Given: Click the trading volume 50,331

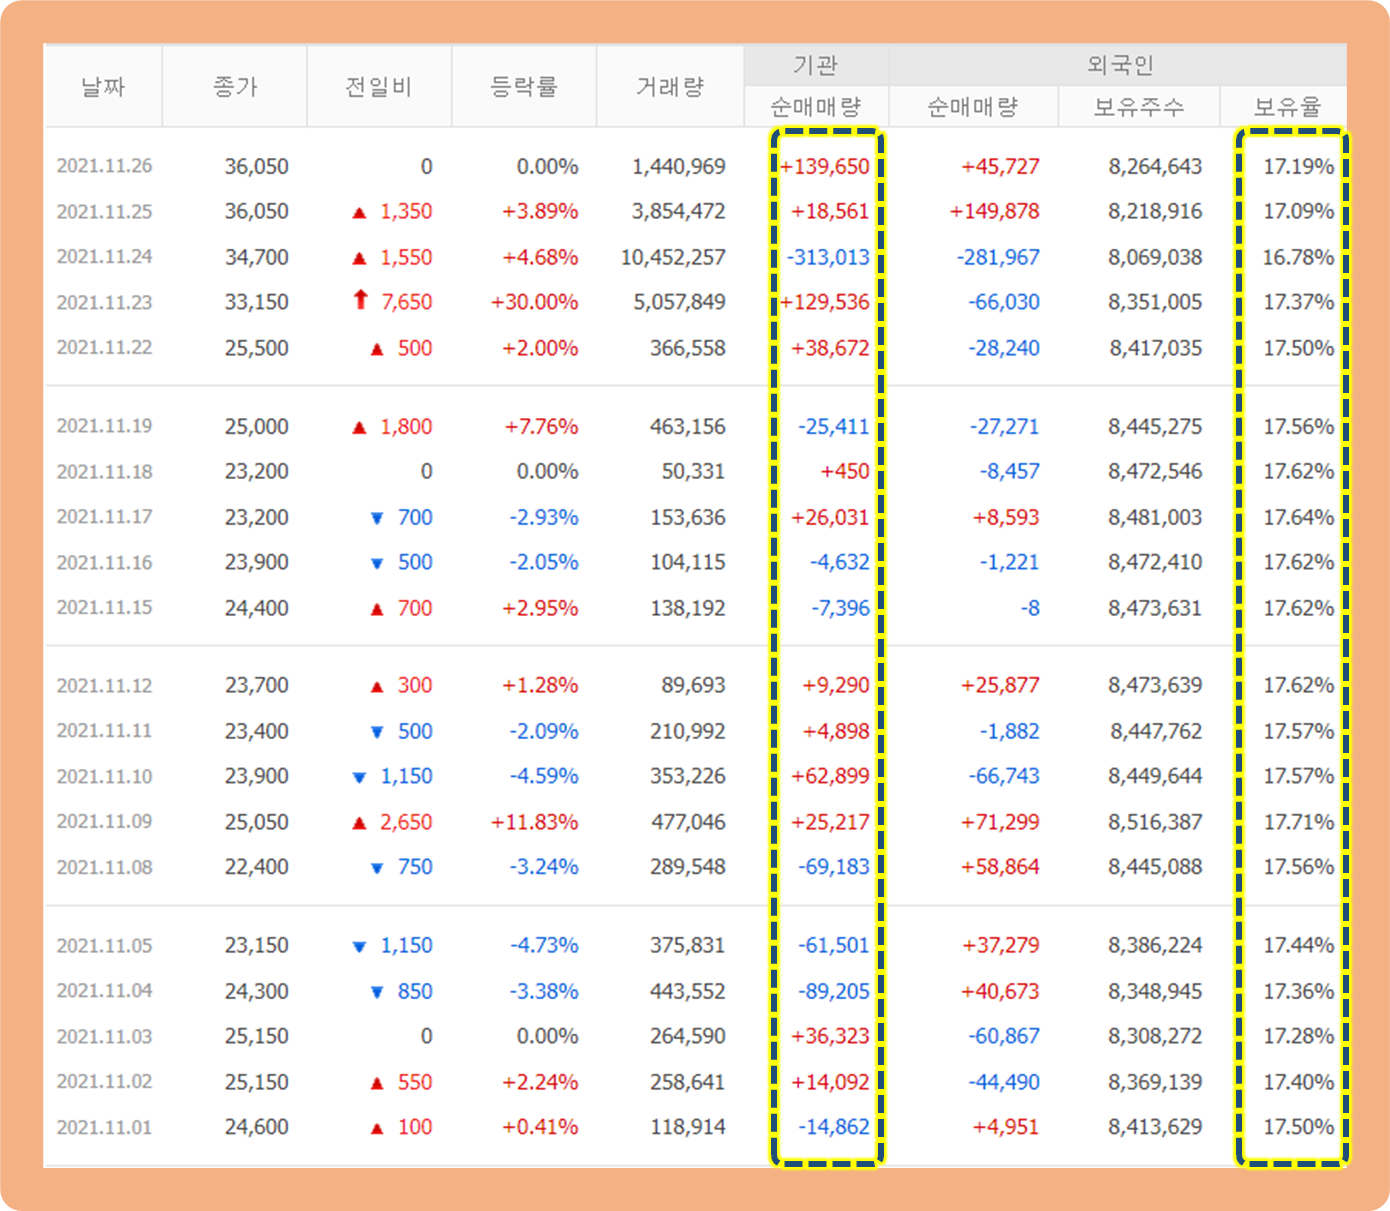Looking at the screenshot, I should [x=693, y=471].
